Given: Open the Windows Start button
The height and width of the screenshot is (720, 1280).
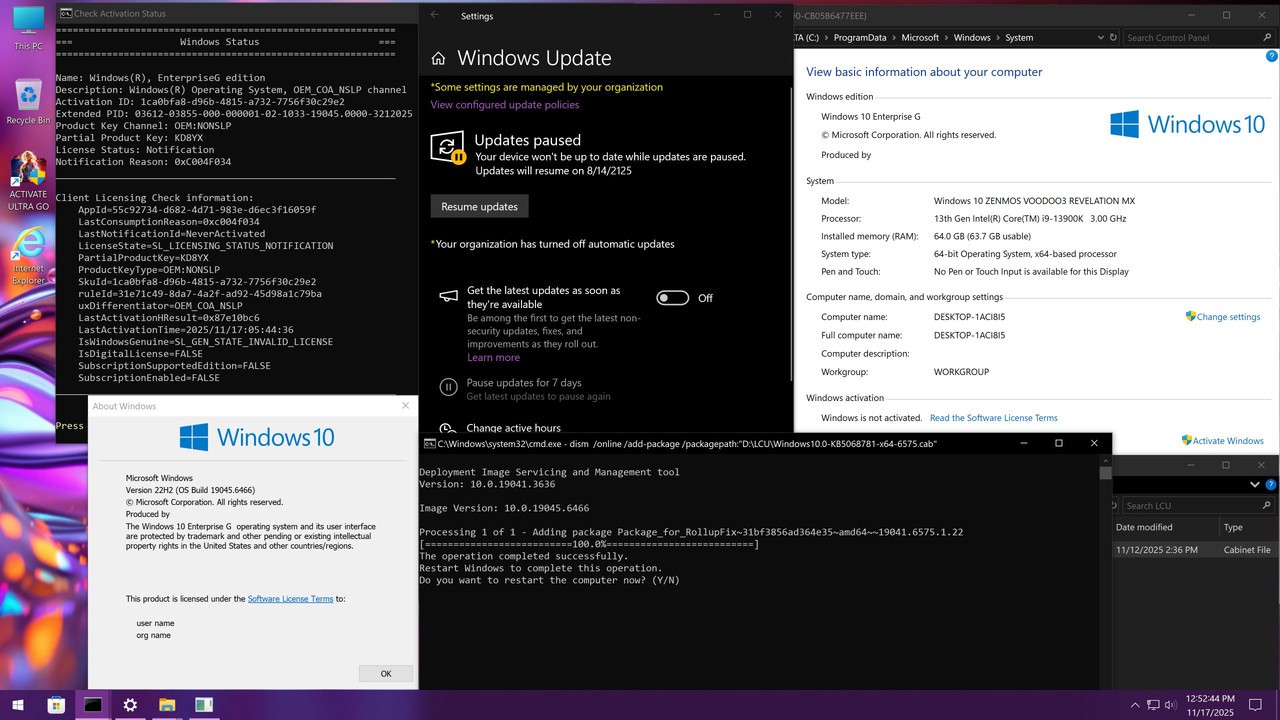Looking at the screenshot, I should [x=20, y=705].
